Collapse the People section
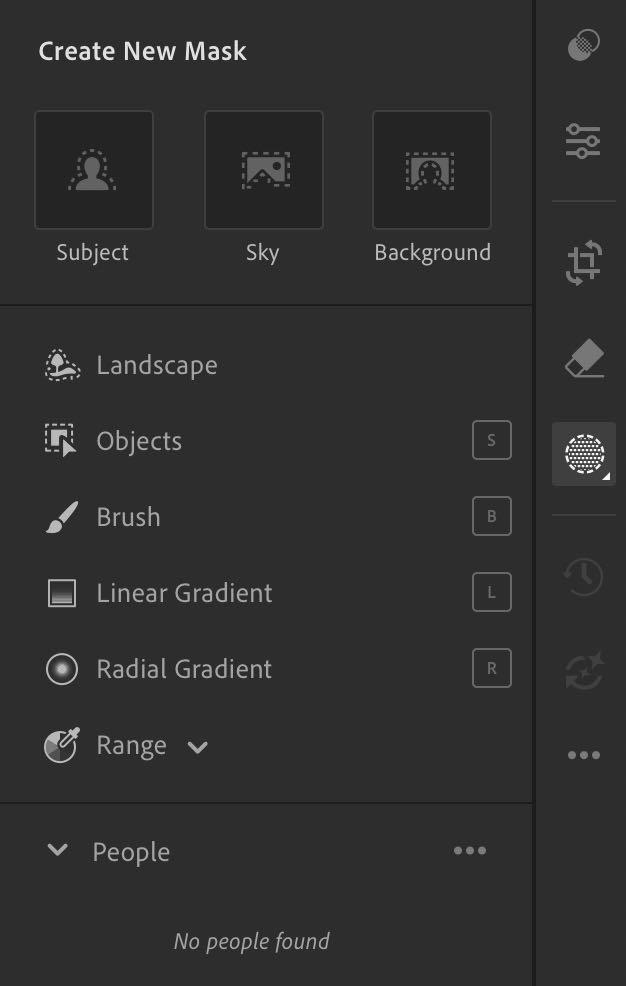This screenshot has height=986, width=626. point(58,851)
